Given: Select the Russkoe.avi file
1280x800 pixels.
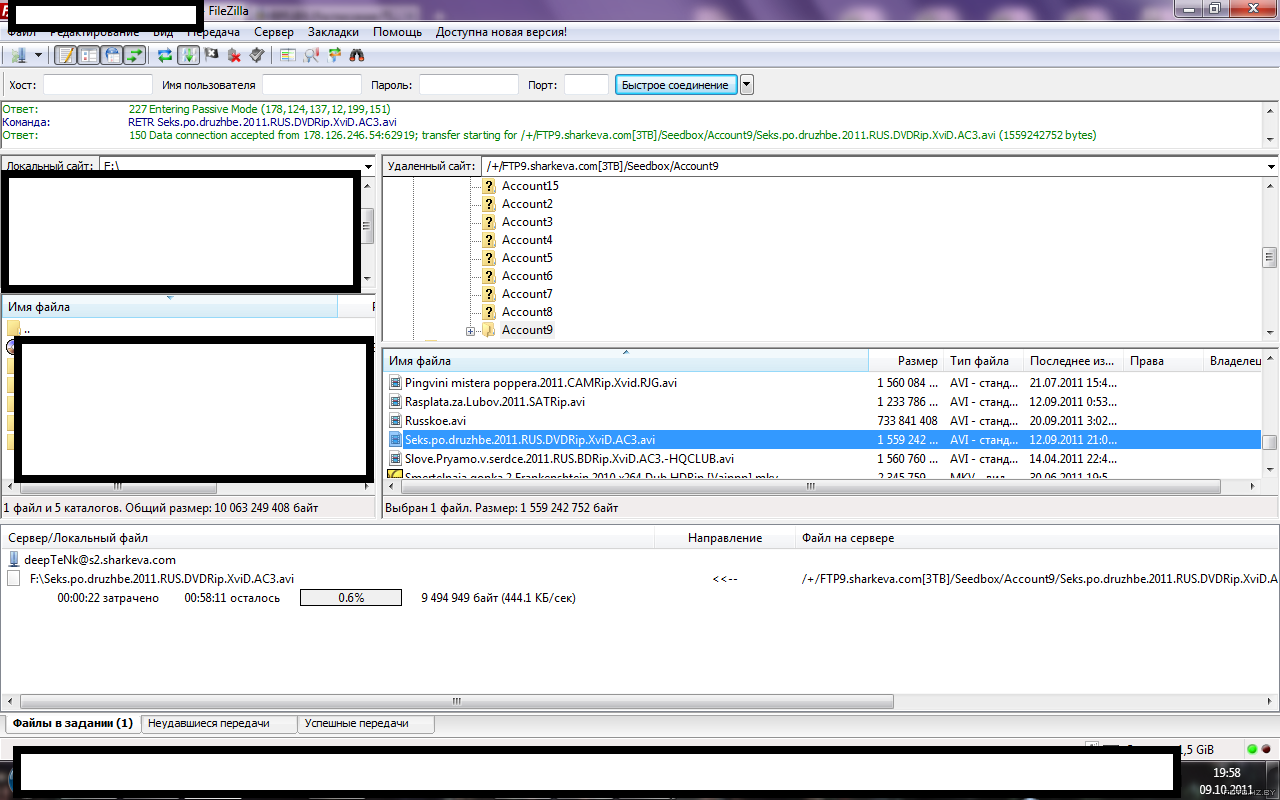Looking at the screenshot, I should (435, 421).
